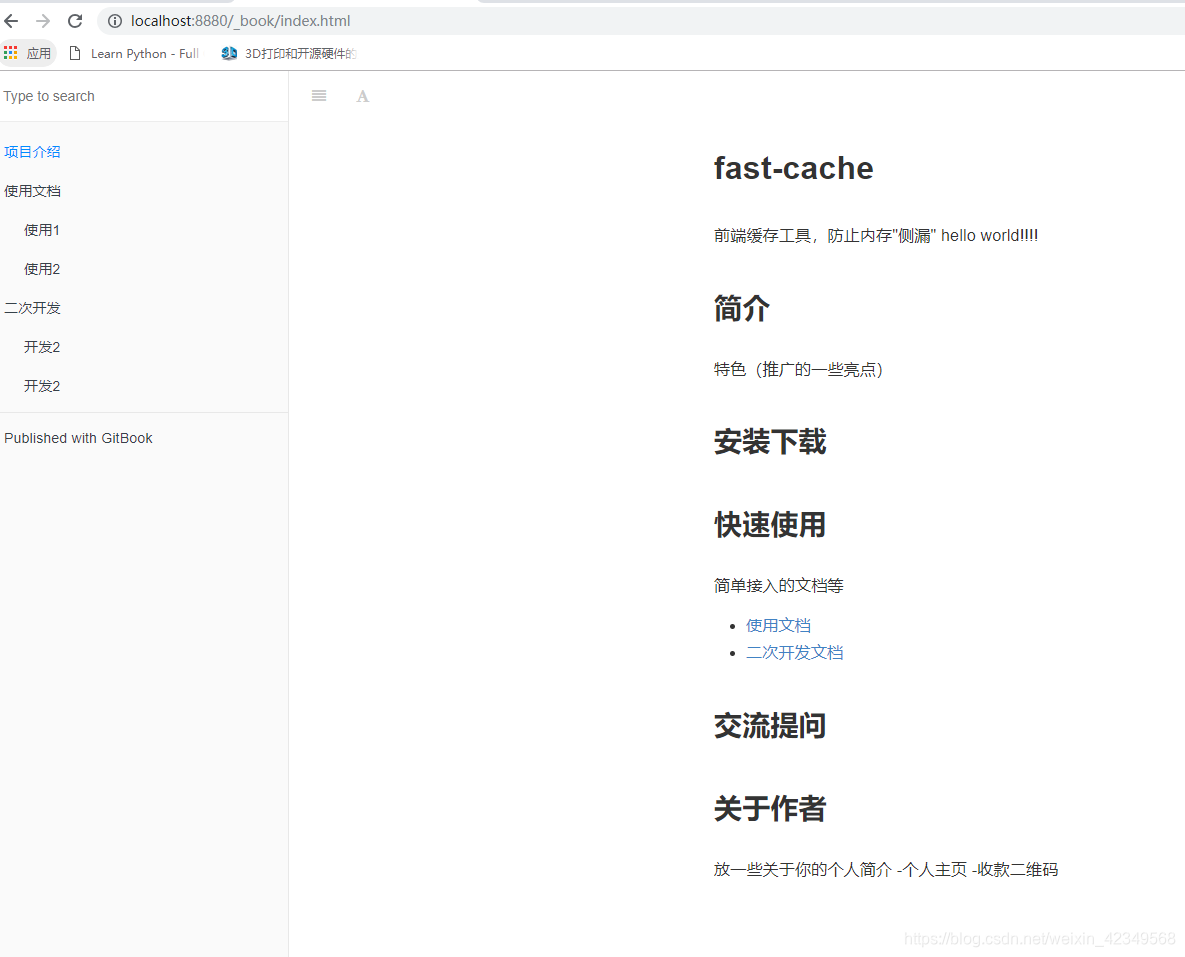Open the Learn Python - Full bookmark
This screenshot has width=1185, height=957.
point(134,53)
